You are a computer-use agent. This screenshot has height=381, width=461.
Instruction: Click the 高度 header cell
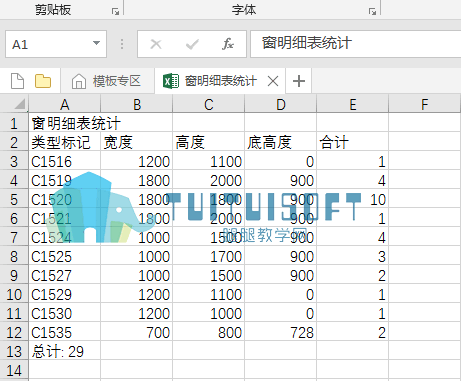[x=209, y=142]
